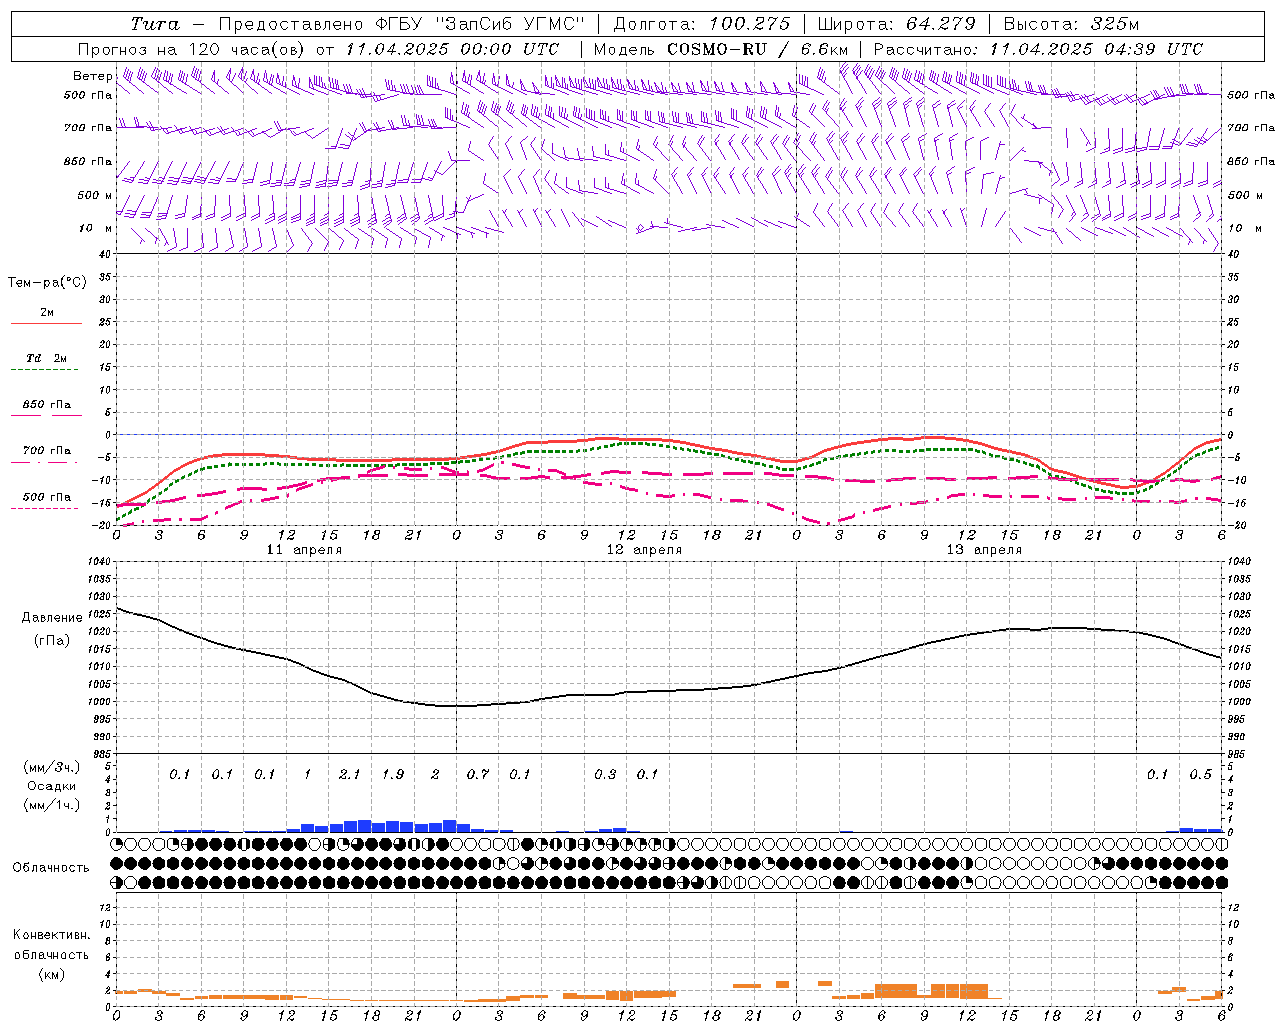Click the "12 апреля" date label
Screen dimensions: 1280x1024
[645, 550]
